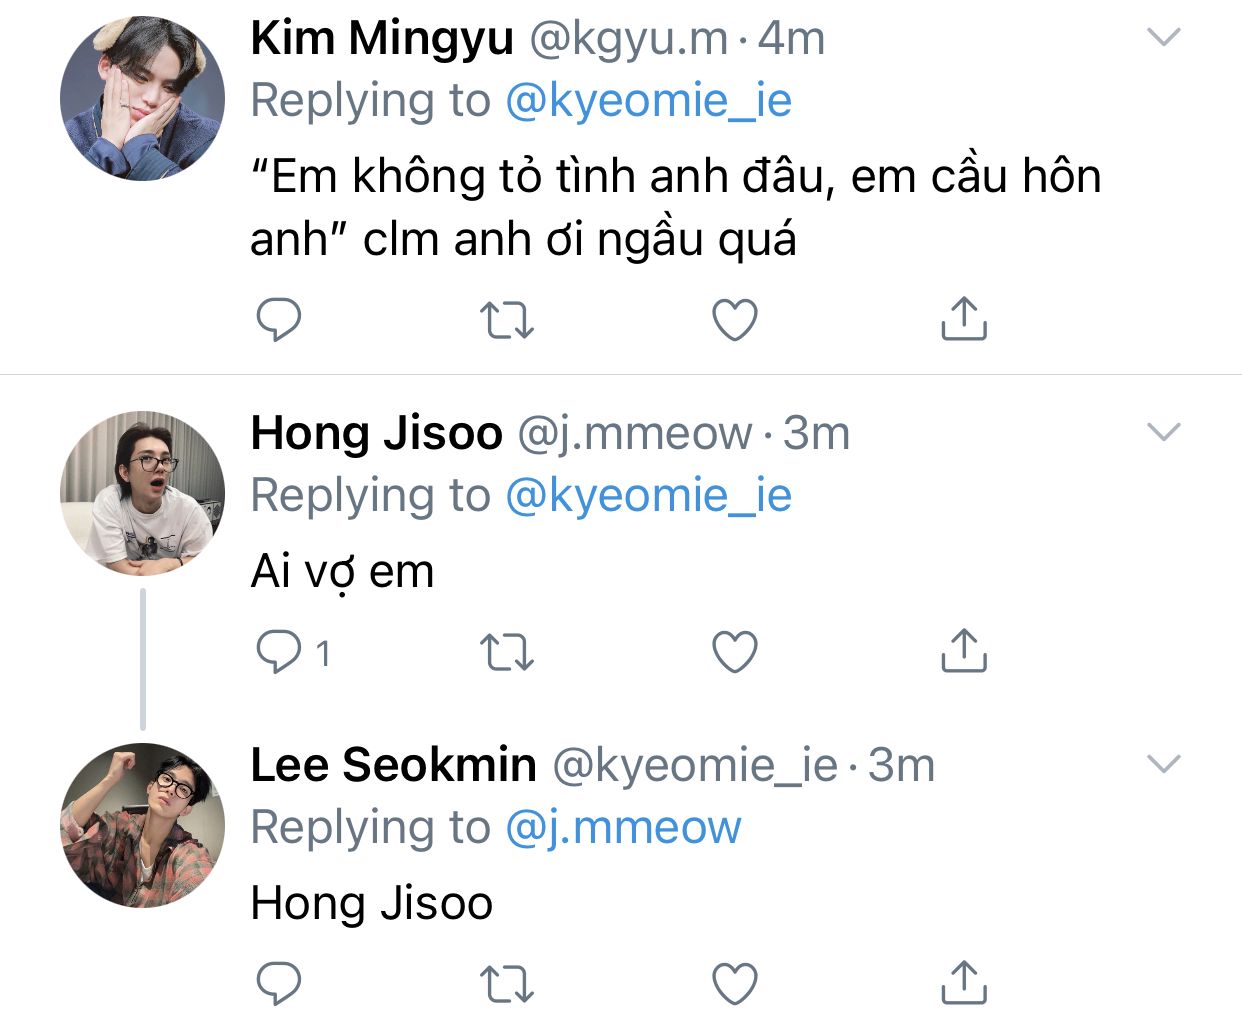1242x1036 pixels.
Task: Share Lee Seokmin's tweet
Action: point(964,983)
